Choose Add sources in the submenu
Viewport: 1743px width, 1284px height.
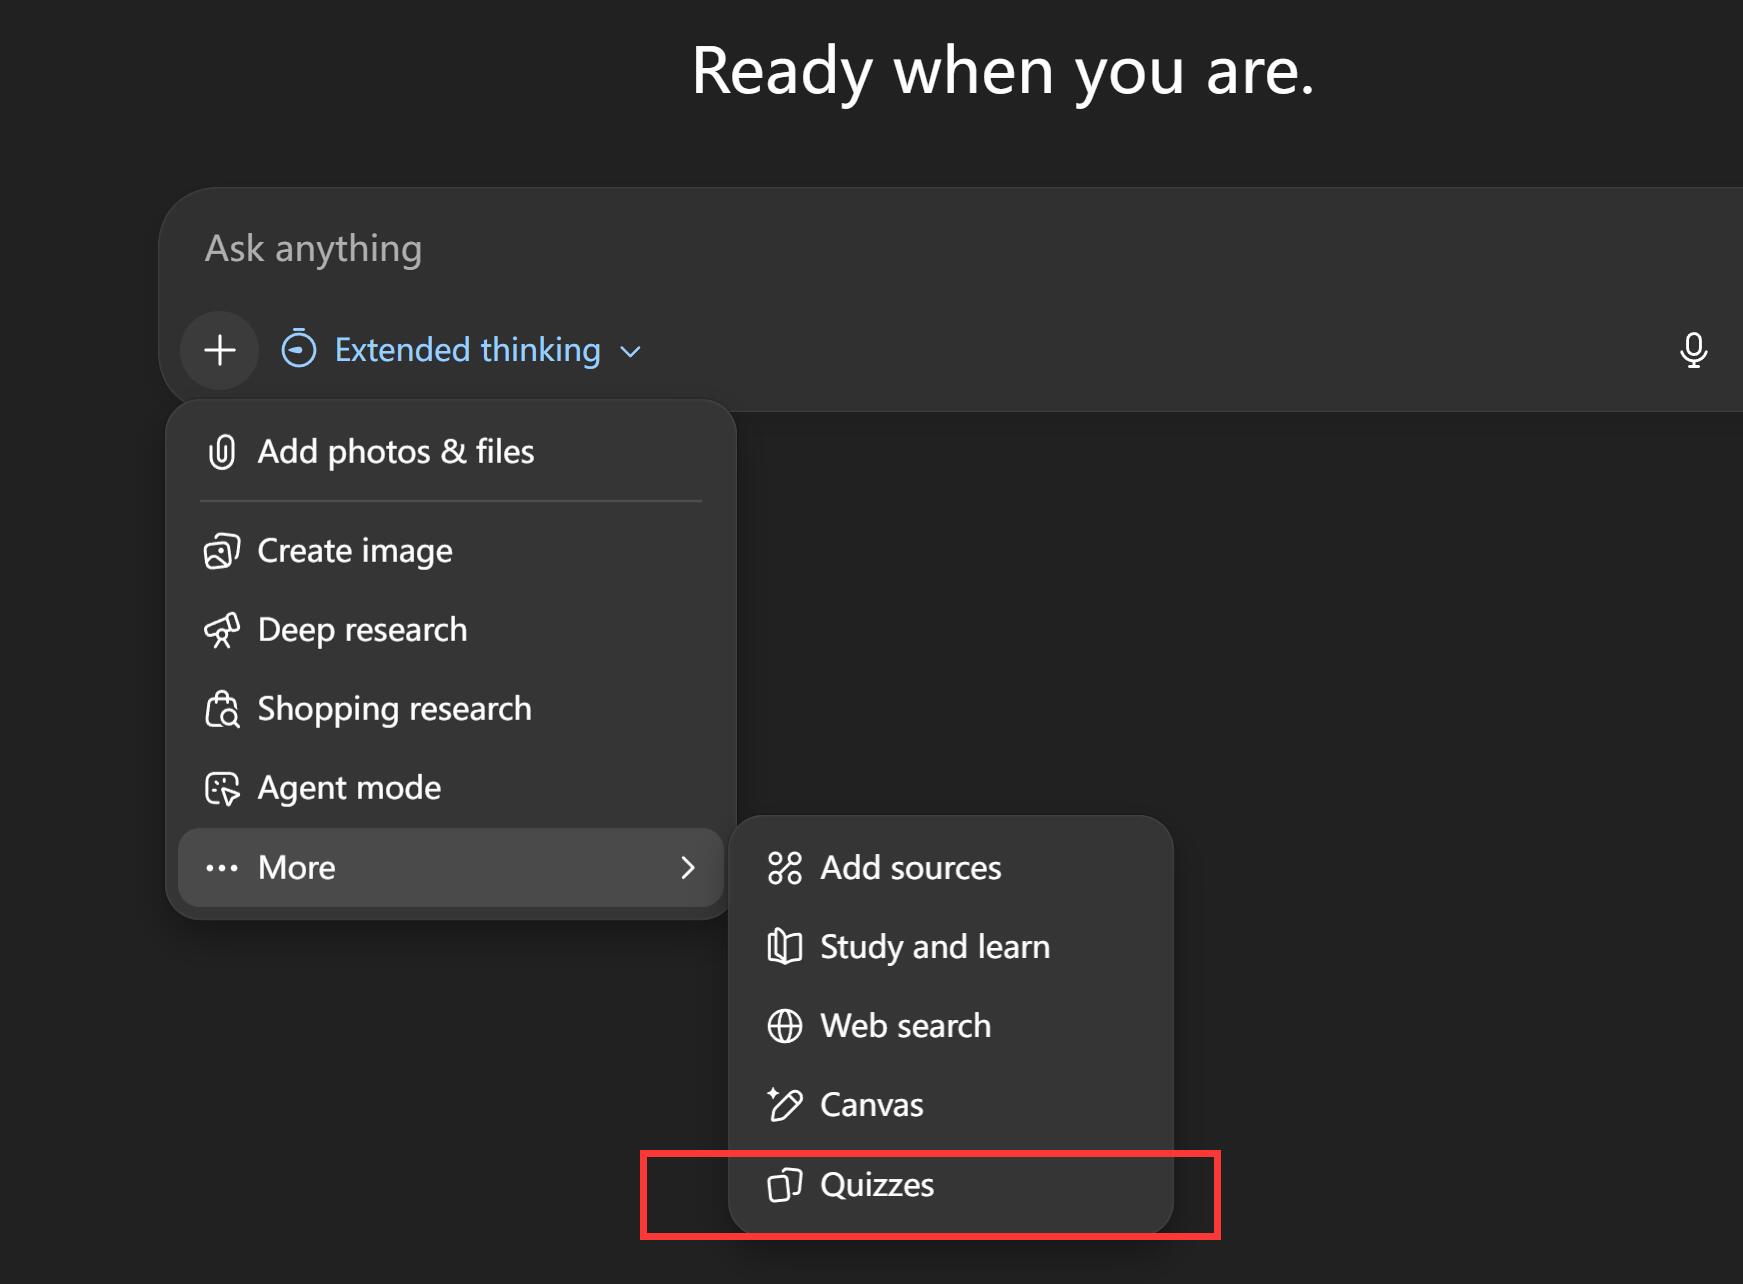pyautogui.click(x=910, y=868)
